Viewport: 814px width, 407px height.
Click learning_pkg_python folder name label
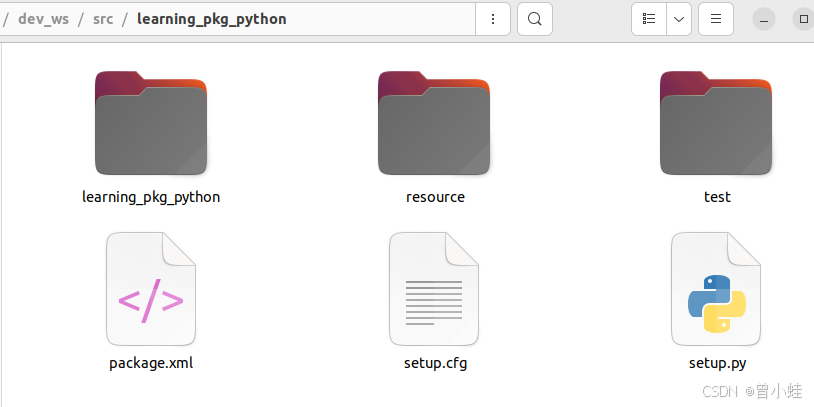click(x=151, y=197)
